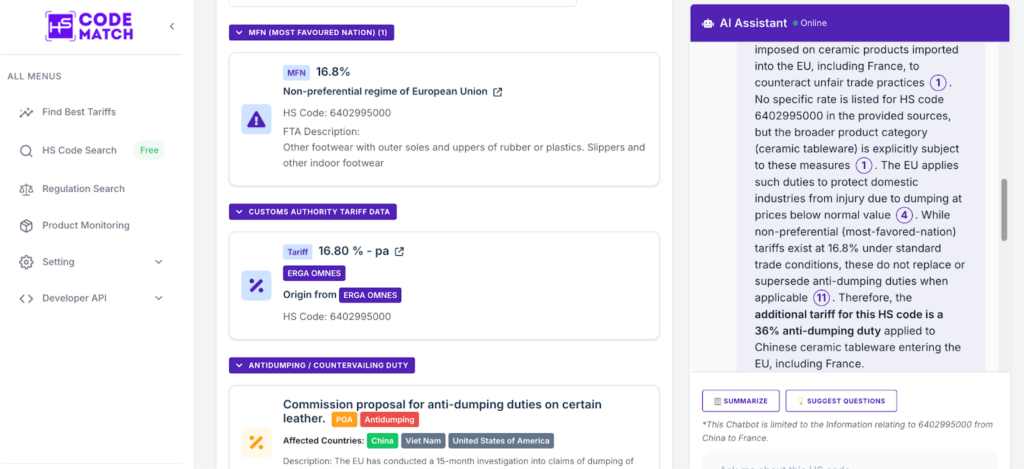
Task: Click the Find Best Tariffs chart icon
Action: [27, 112]
